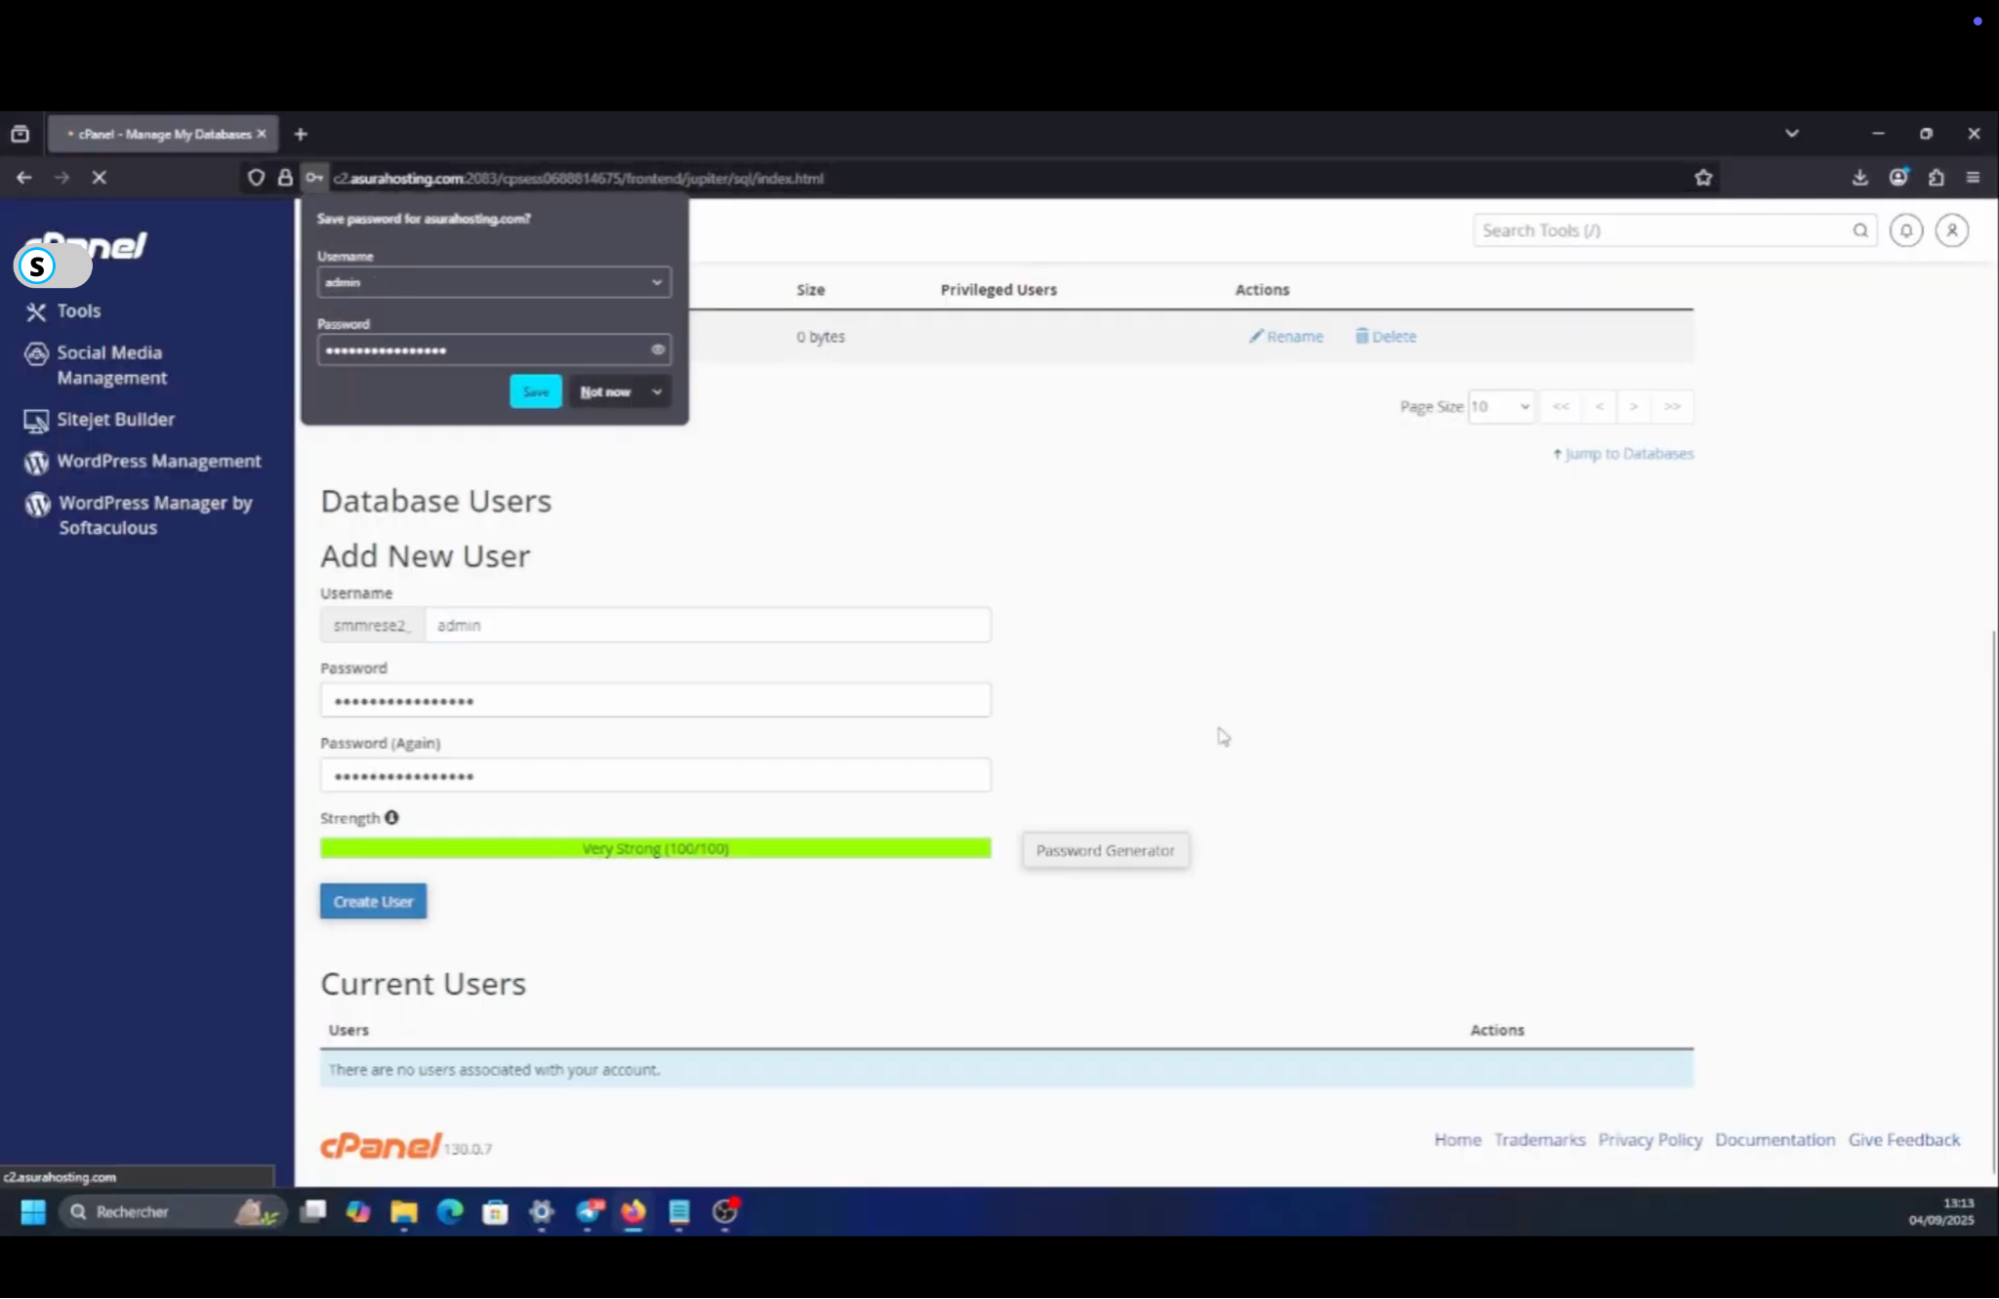Viewport: 1999px width, 1299px height.
Task: Reveal the password using the eye icon
Action: (x=658, y=349)
